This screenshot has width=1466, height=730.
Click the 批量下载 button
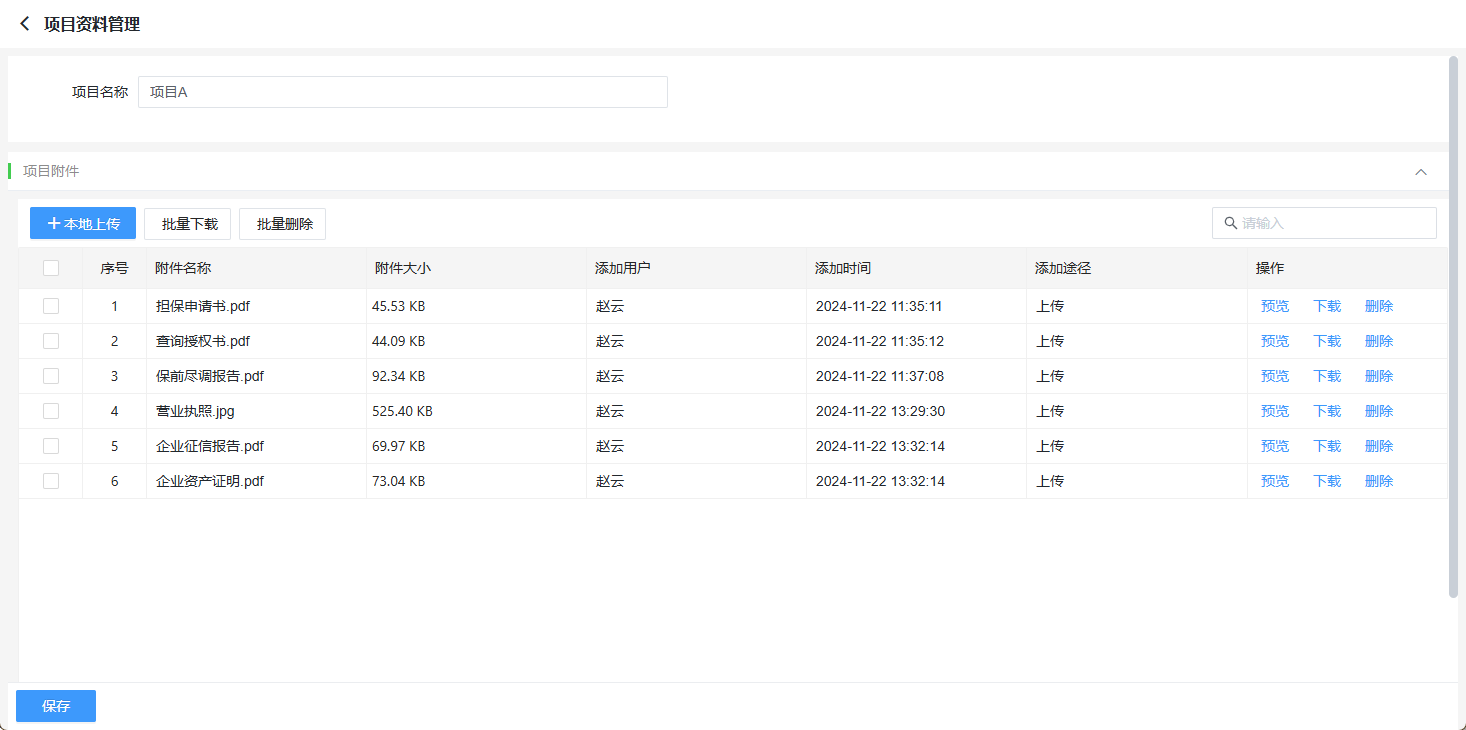tap(188, 224)
